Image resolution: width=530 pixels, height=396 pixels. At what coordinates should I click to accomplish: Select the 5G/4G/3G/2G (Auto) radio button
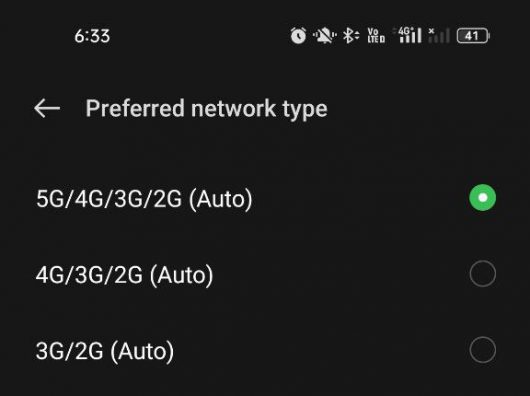[x=483, y=198]
